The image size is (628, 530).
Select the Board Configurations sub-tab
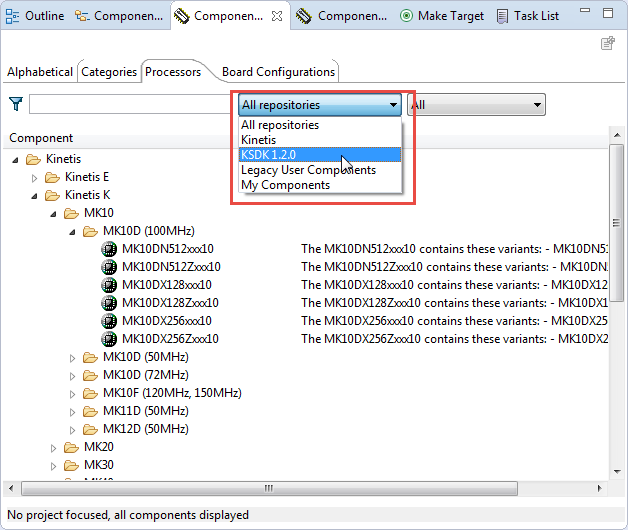(278, 72)
